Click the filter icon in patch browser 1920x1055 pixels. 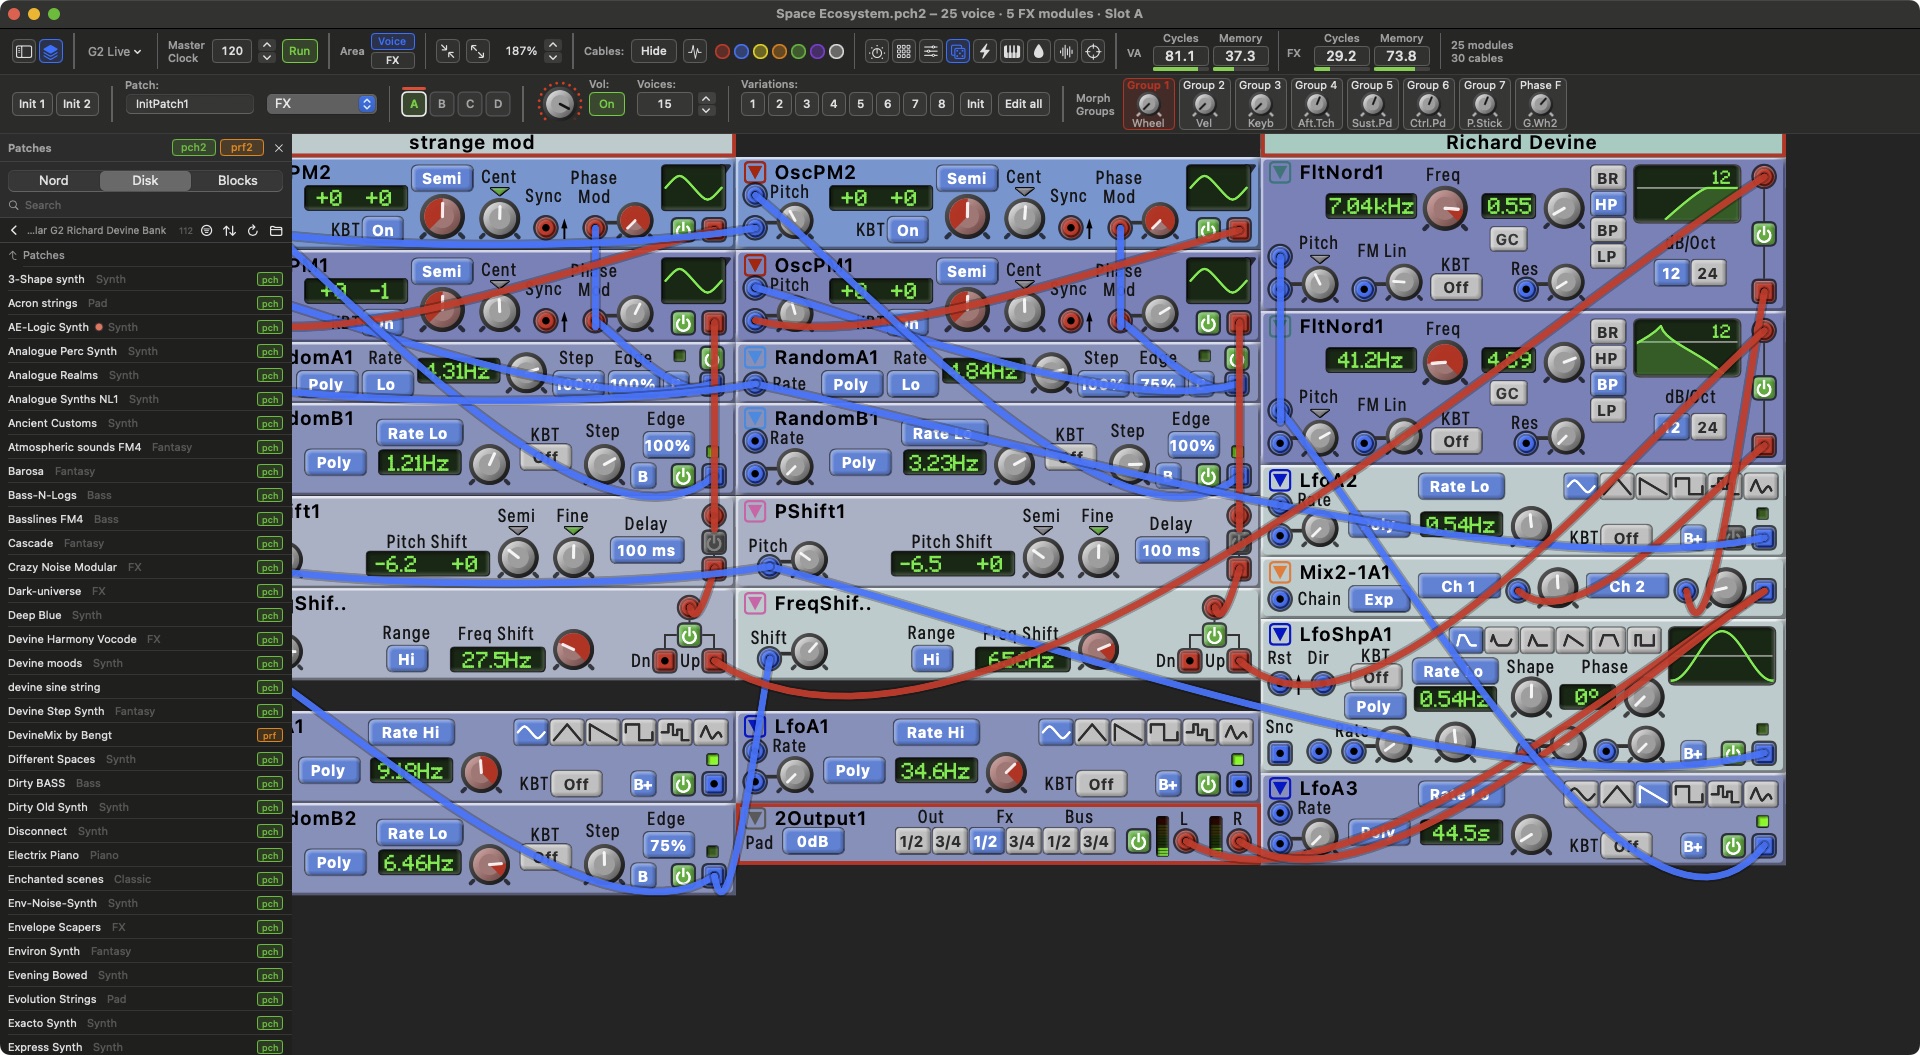[206, 230]
